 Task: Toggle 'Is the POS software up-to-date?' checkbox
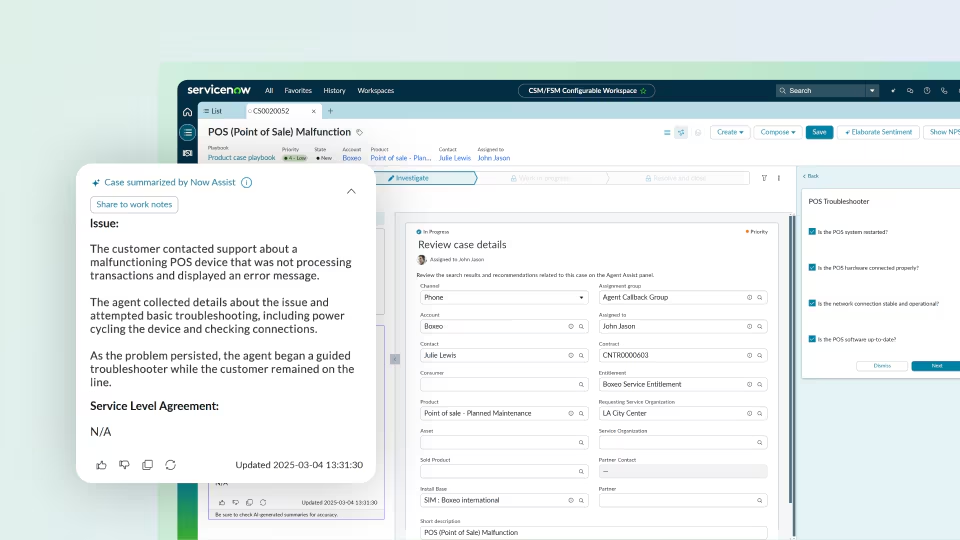pyautogui.click(x=812, y=339)
